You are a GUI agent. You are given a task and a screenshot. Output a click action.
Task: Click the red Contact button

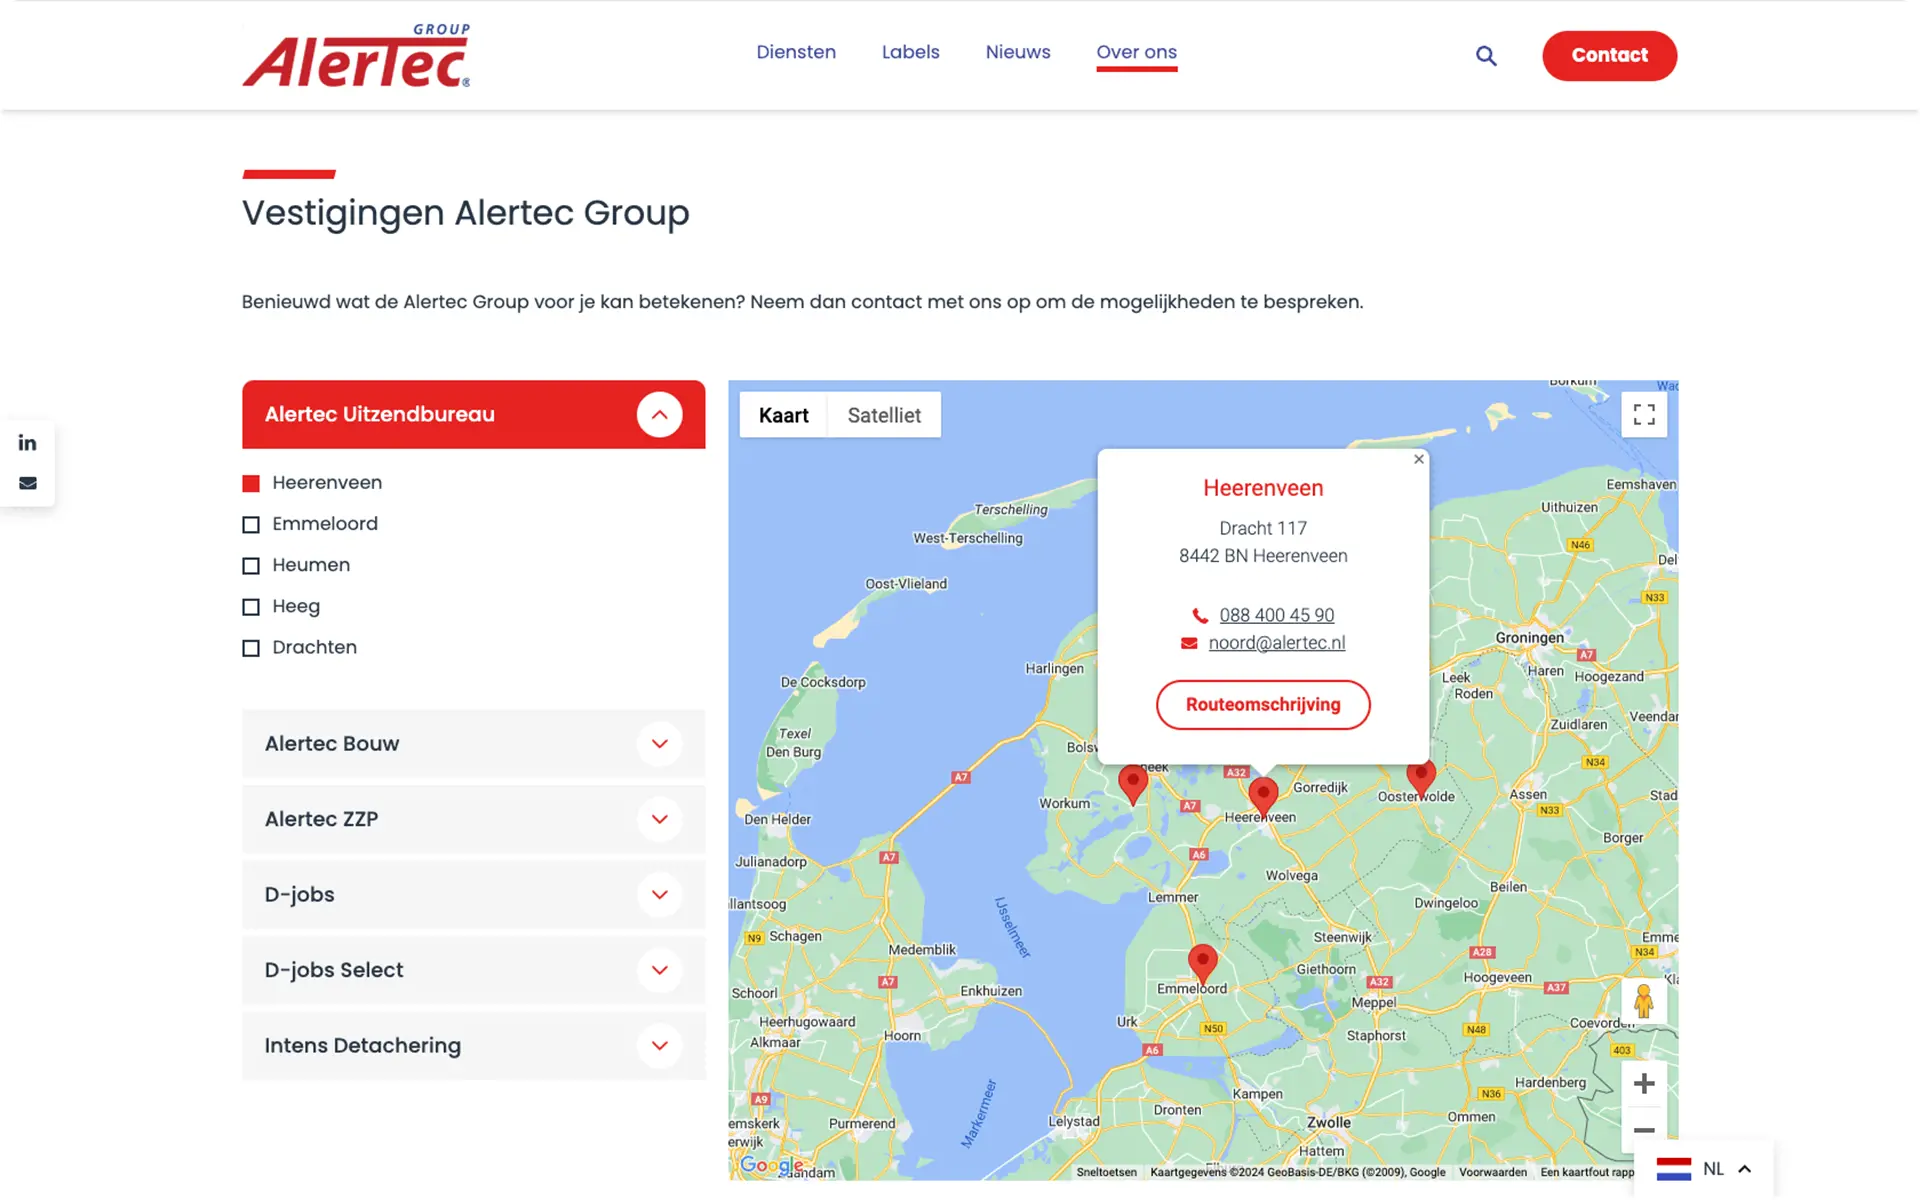1609,56
